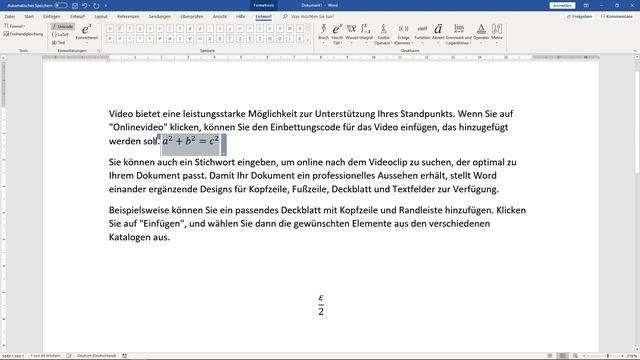Click the Was möchten Sie tun search field
This screenshot has height=360, width=640.
(x=313, y=17)
